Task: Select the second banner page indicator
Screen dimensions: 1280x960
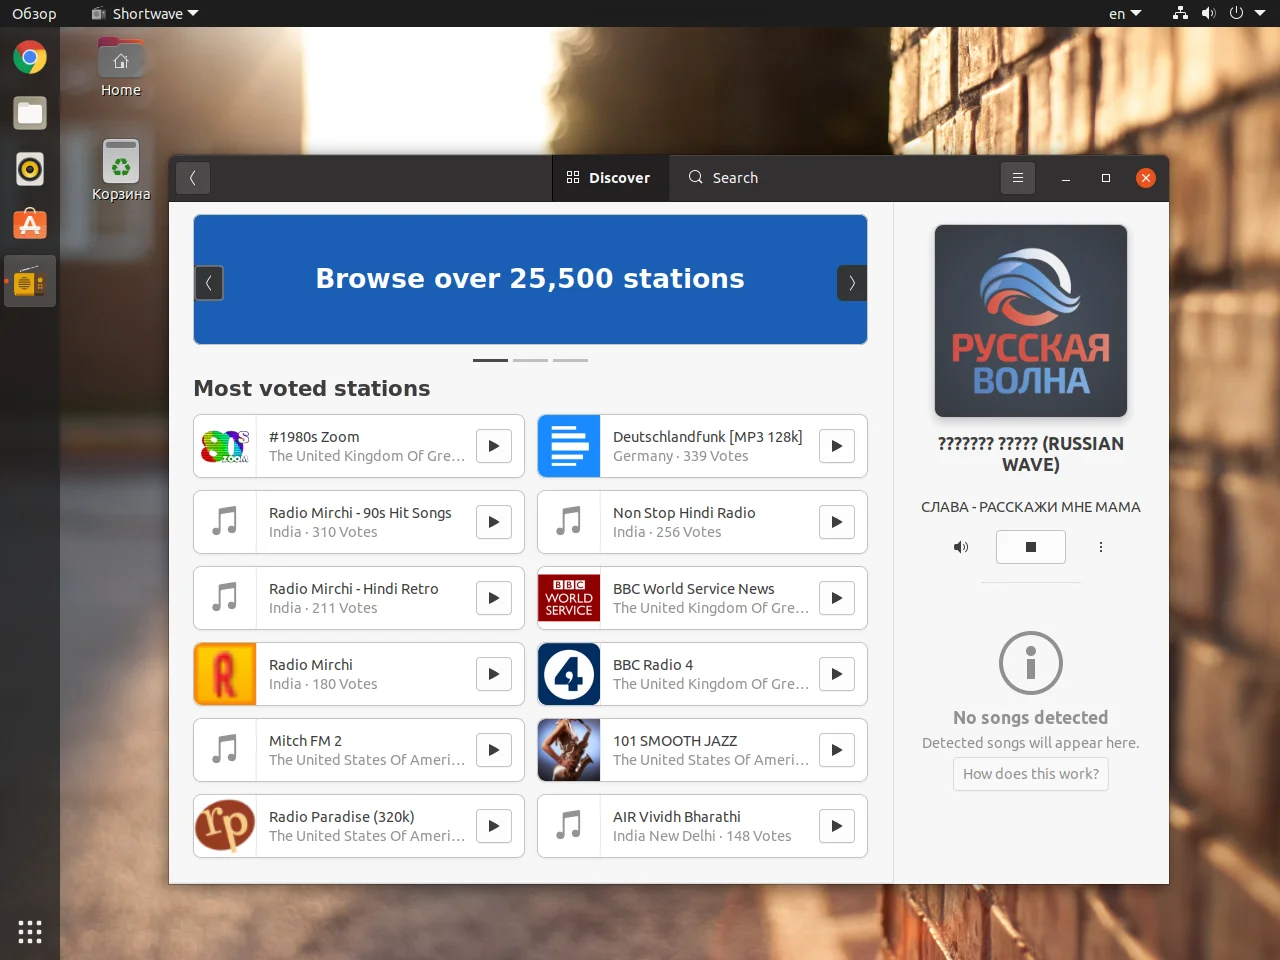Action: coord(530,360)
